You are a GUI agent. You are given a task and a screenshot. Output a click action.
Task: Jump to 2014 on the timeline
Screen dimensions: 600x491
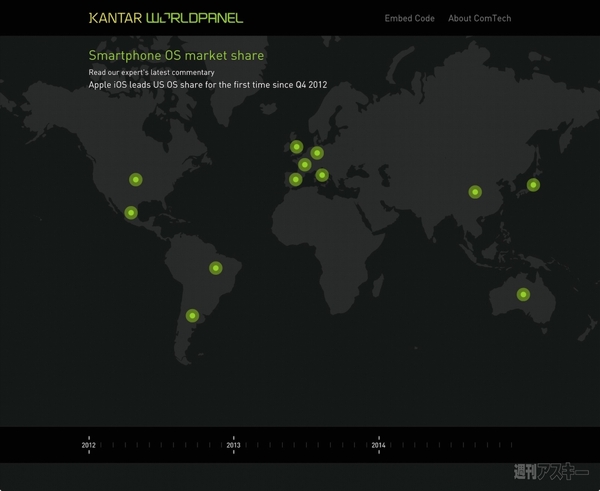(x=378, y=445)
